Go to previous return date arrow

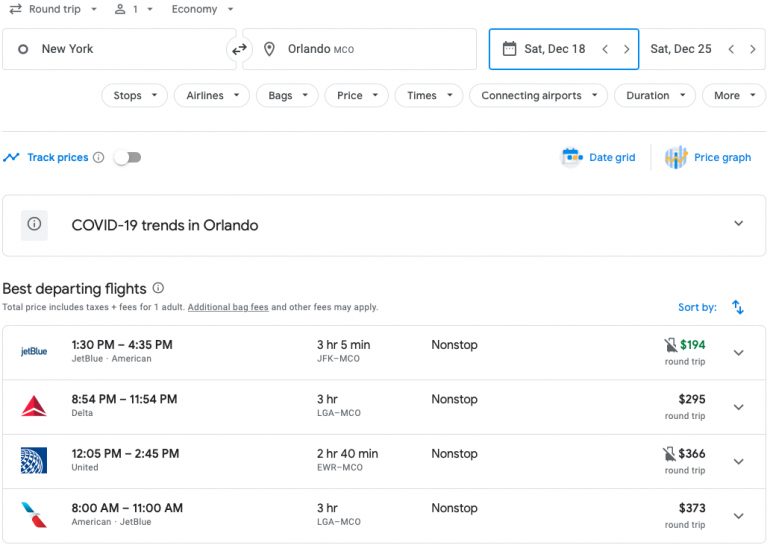(731, 49)
